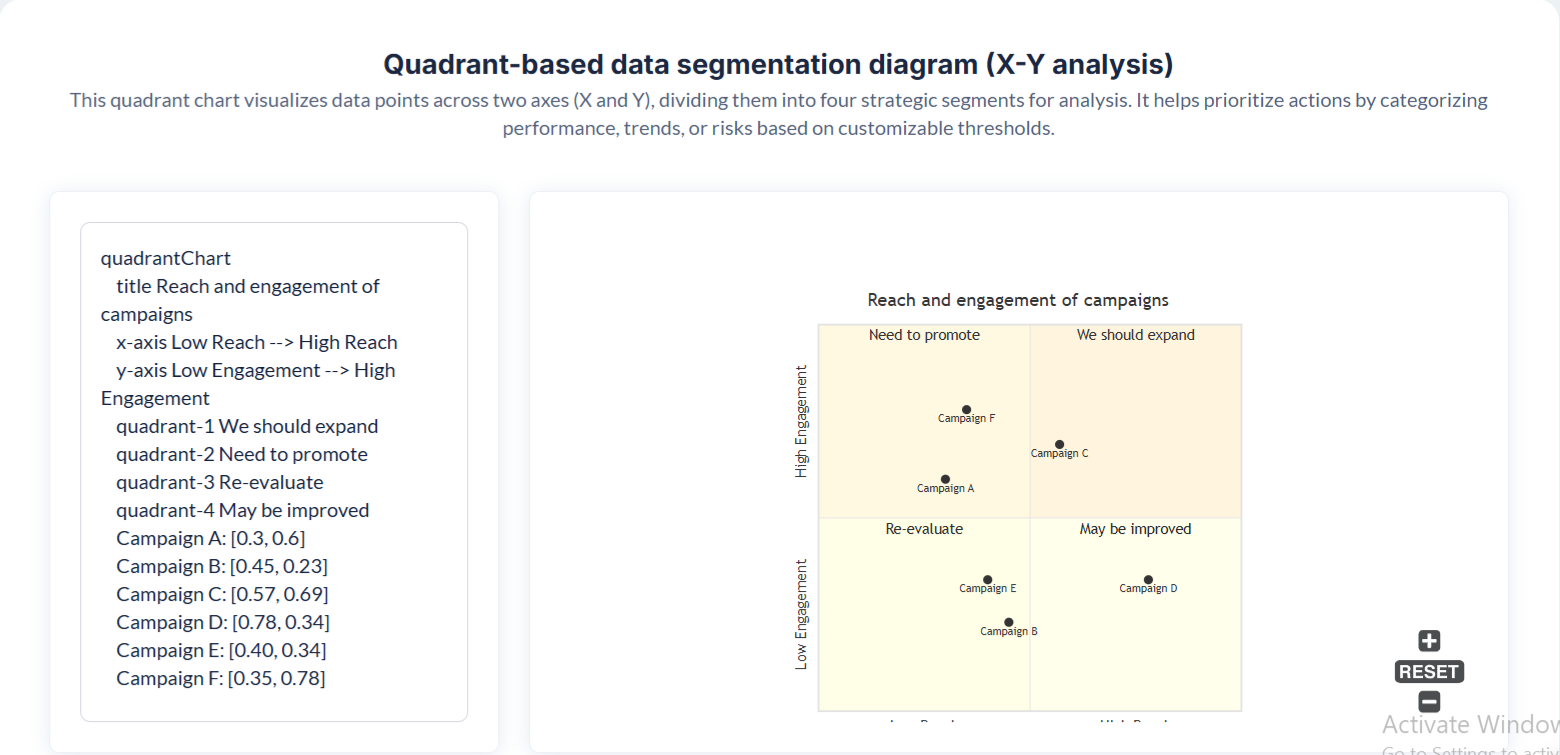The height and width of the screenshot is (755, 1560).
Task: Click the Campaign C data point dot
Action: (x=1060, y=444)
